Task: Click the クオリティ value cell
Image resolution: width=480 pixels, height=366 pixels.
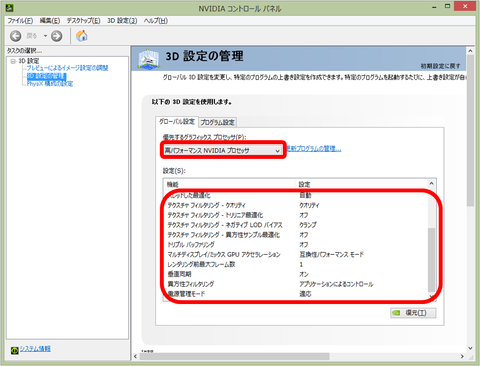Action: [x=309, y=205]
